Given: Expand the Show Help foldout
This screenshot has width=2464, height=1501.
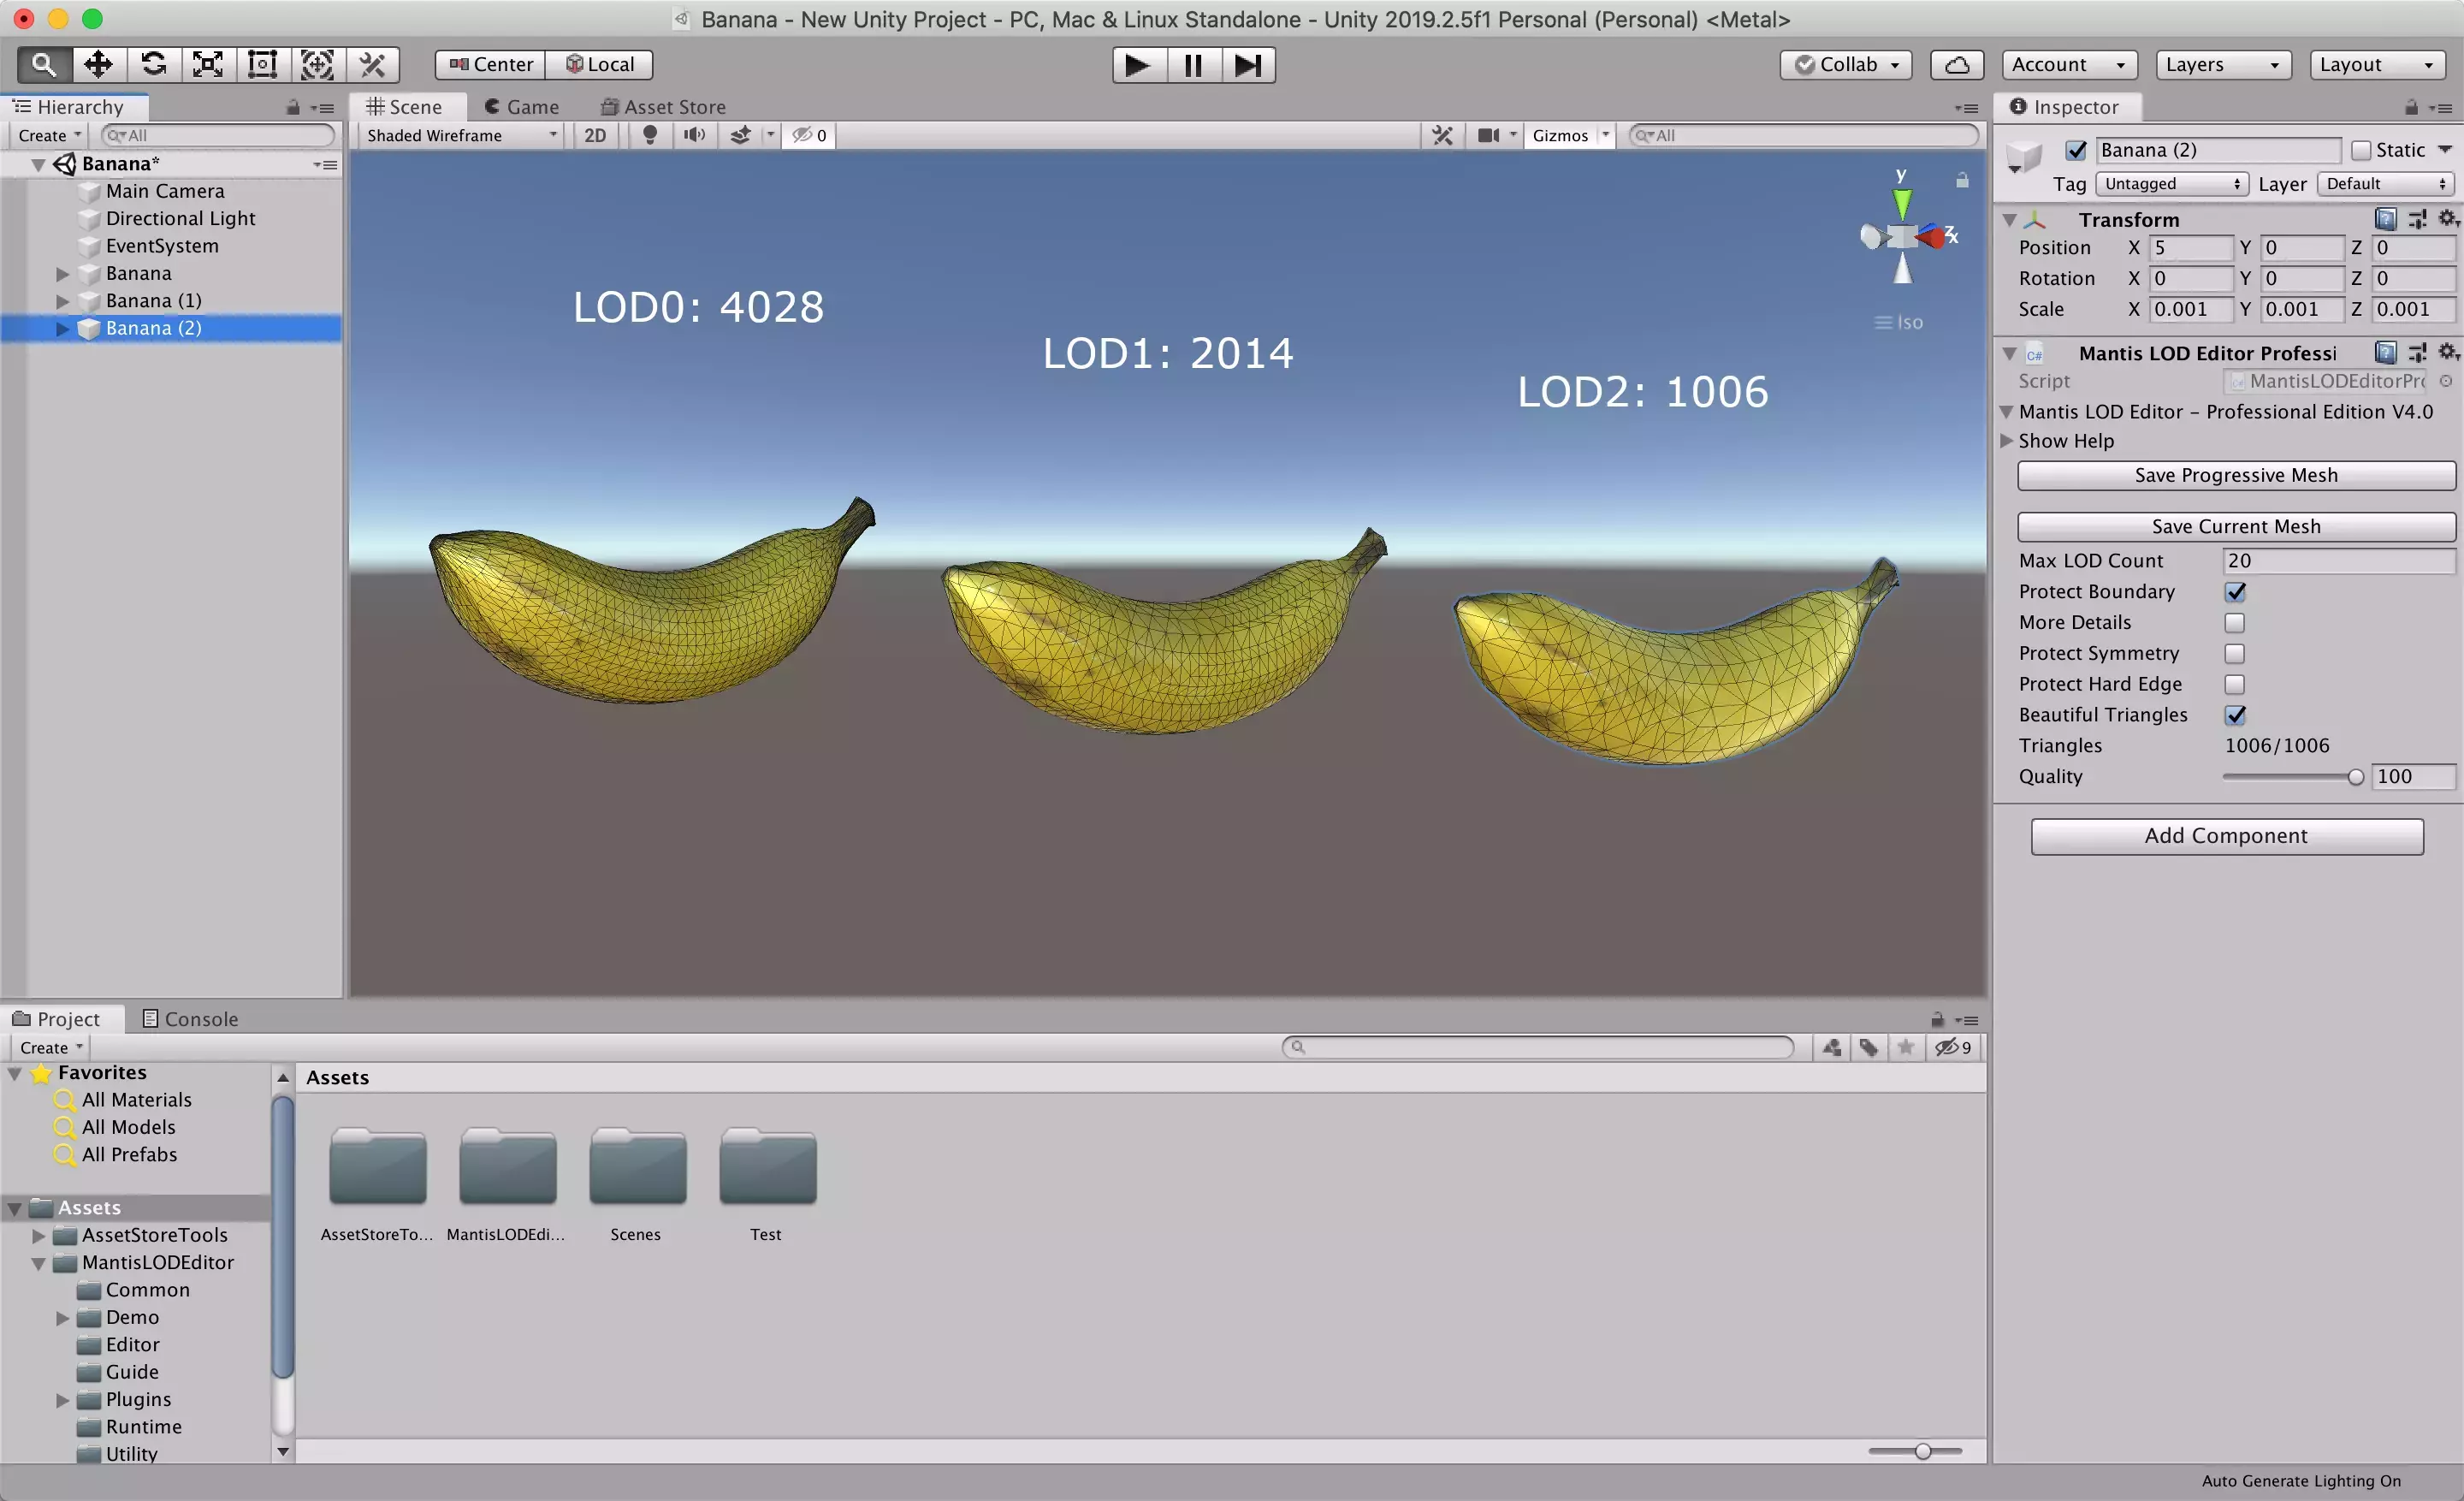Looking at the screenshot, I should [x=2006, y=441].
